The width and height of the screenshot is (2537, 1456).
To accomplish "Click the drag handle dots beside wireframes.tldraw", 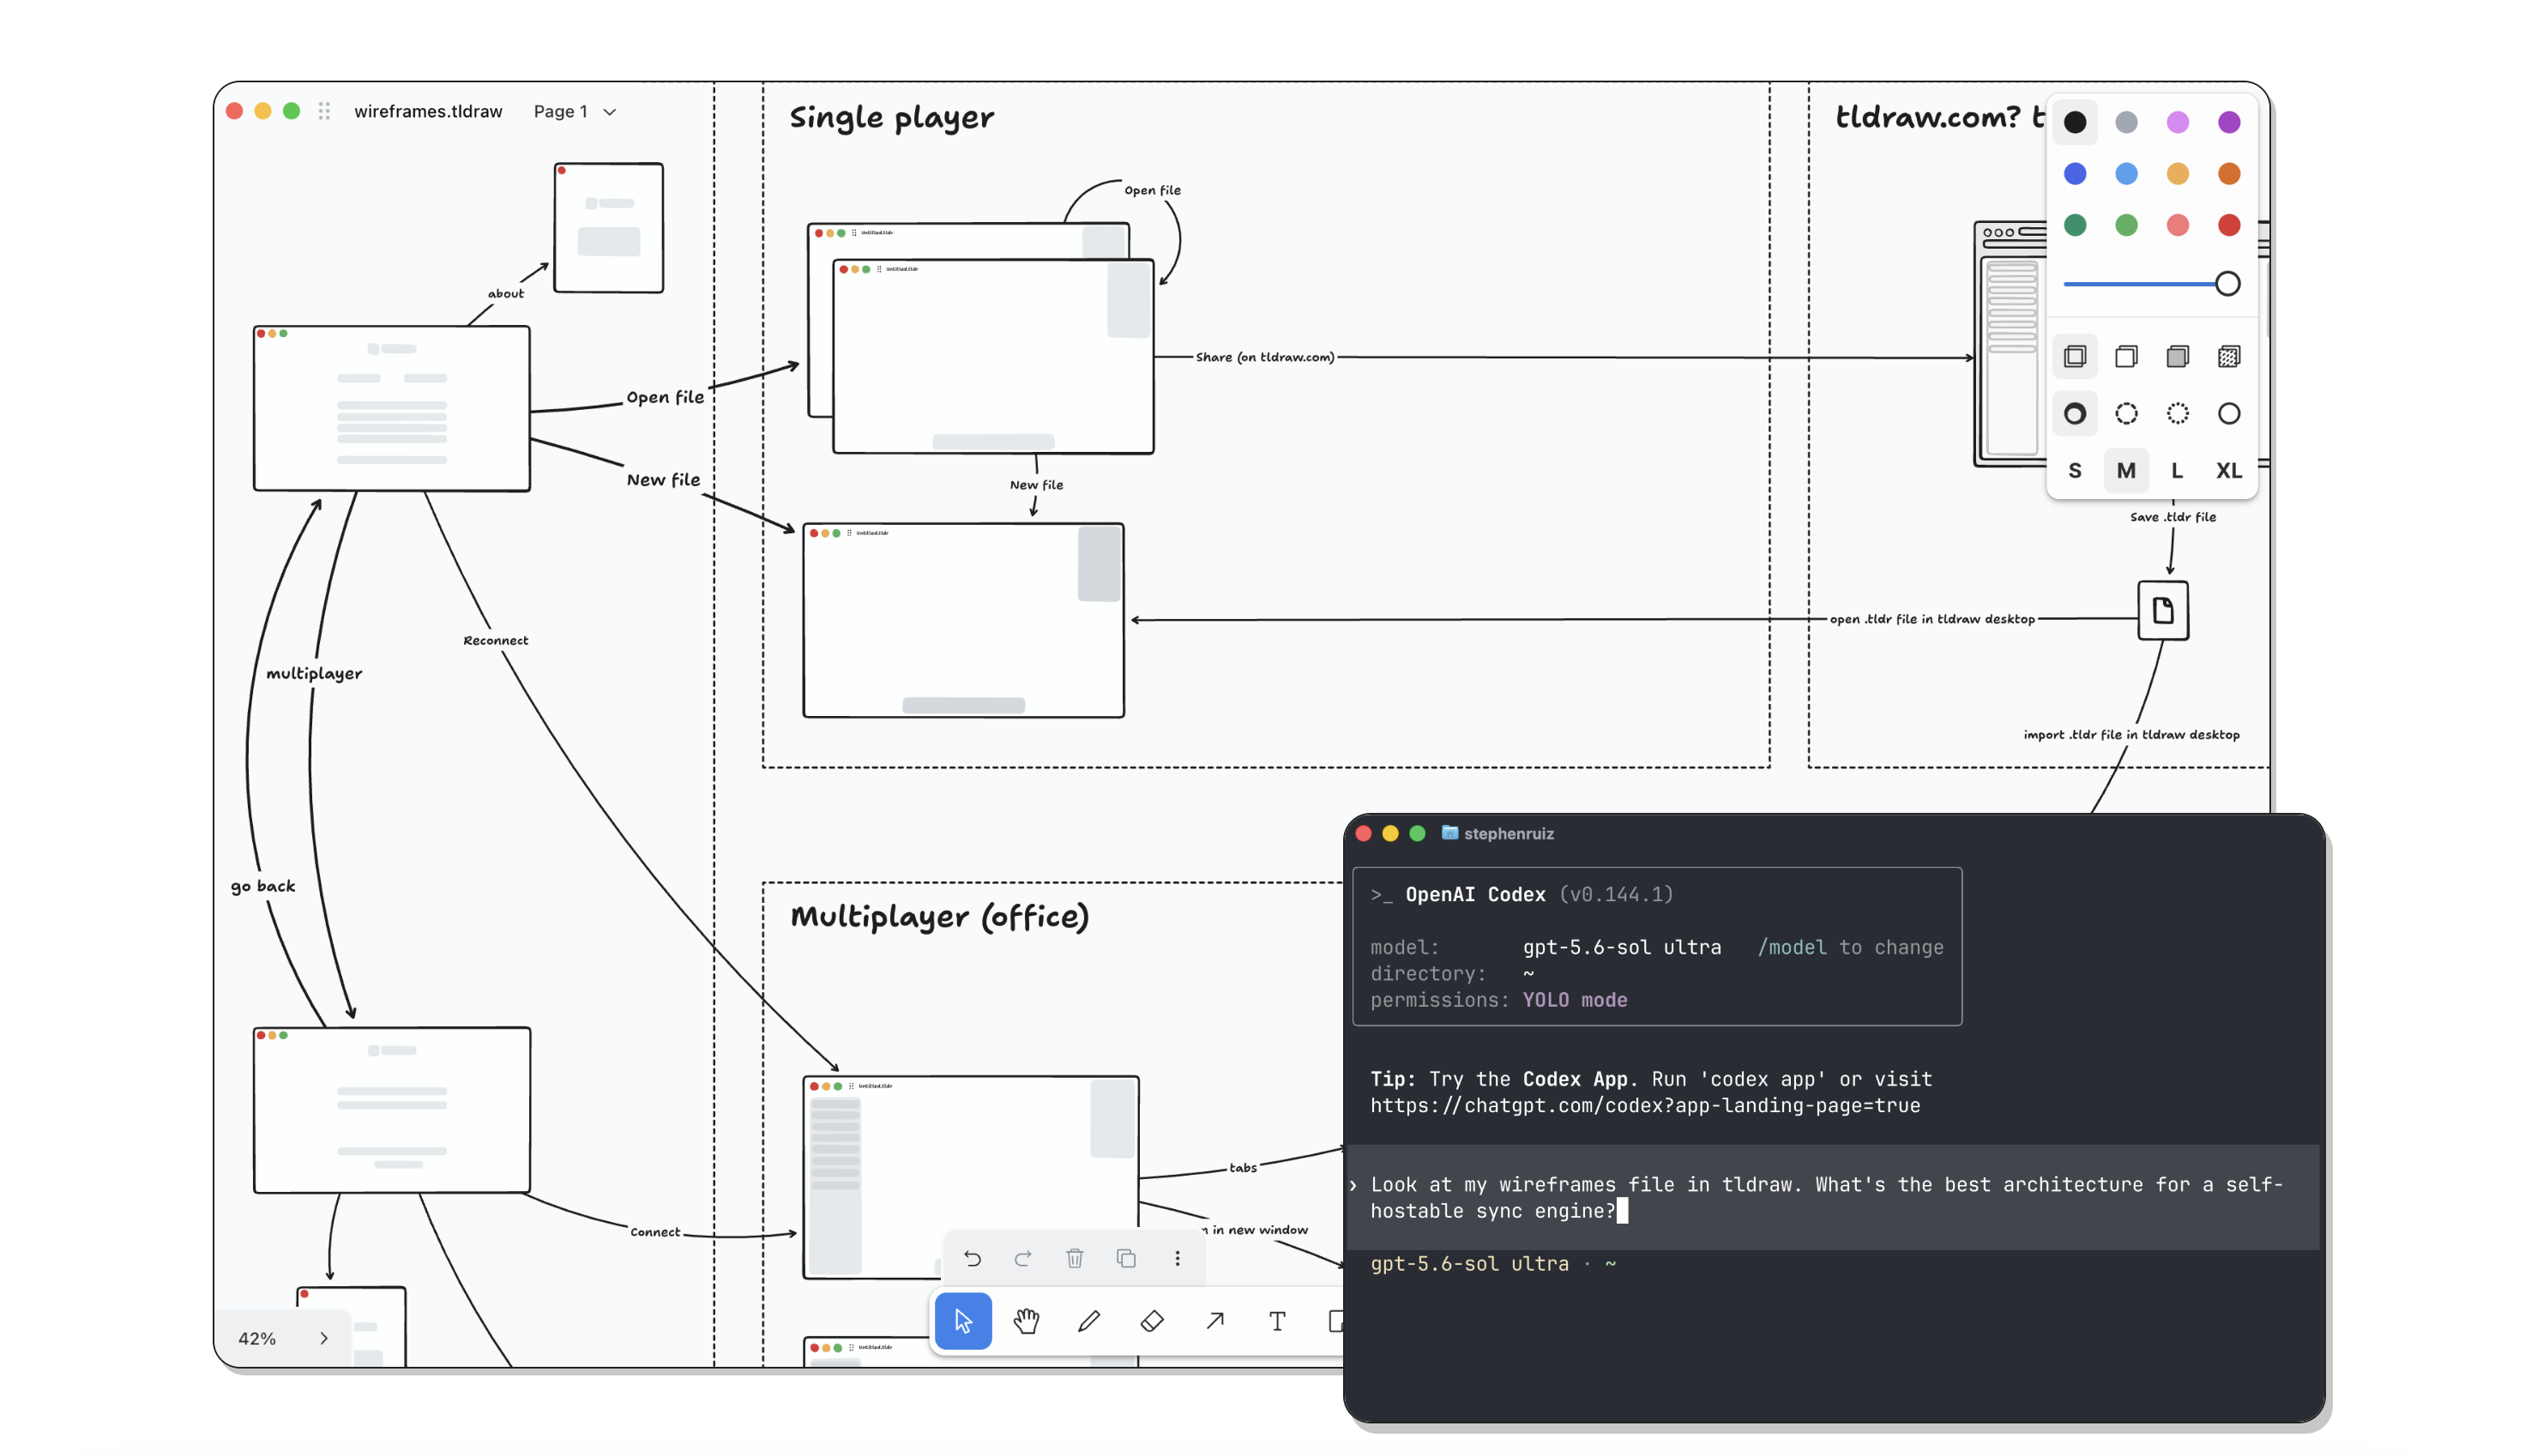I will pyautogui.click(x=324, y=111).
